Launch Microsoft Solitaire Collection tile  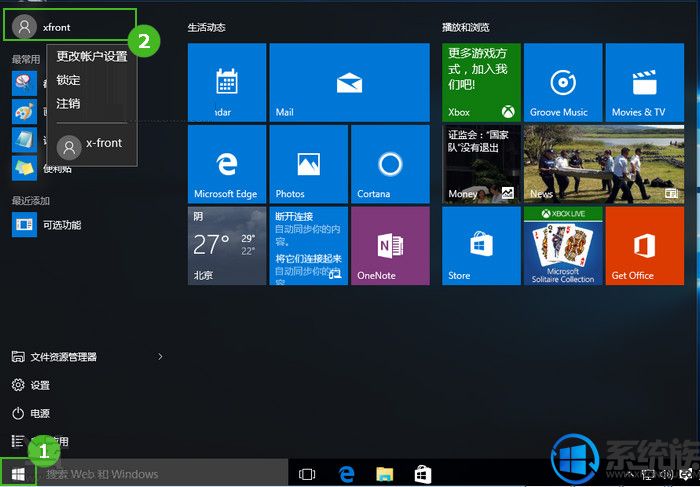pos(563,246)
